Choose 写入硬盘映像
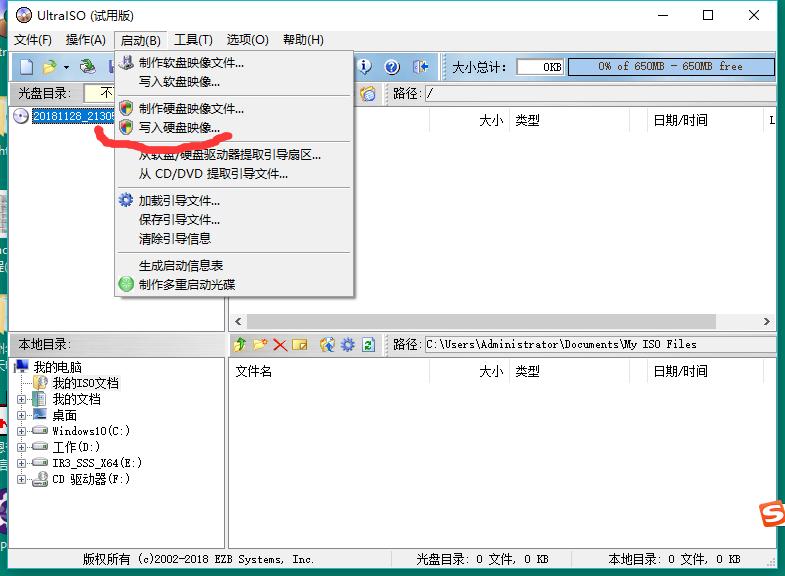The width and height of the screenshot is (785, 576). [x=234, y=128]
